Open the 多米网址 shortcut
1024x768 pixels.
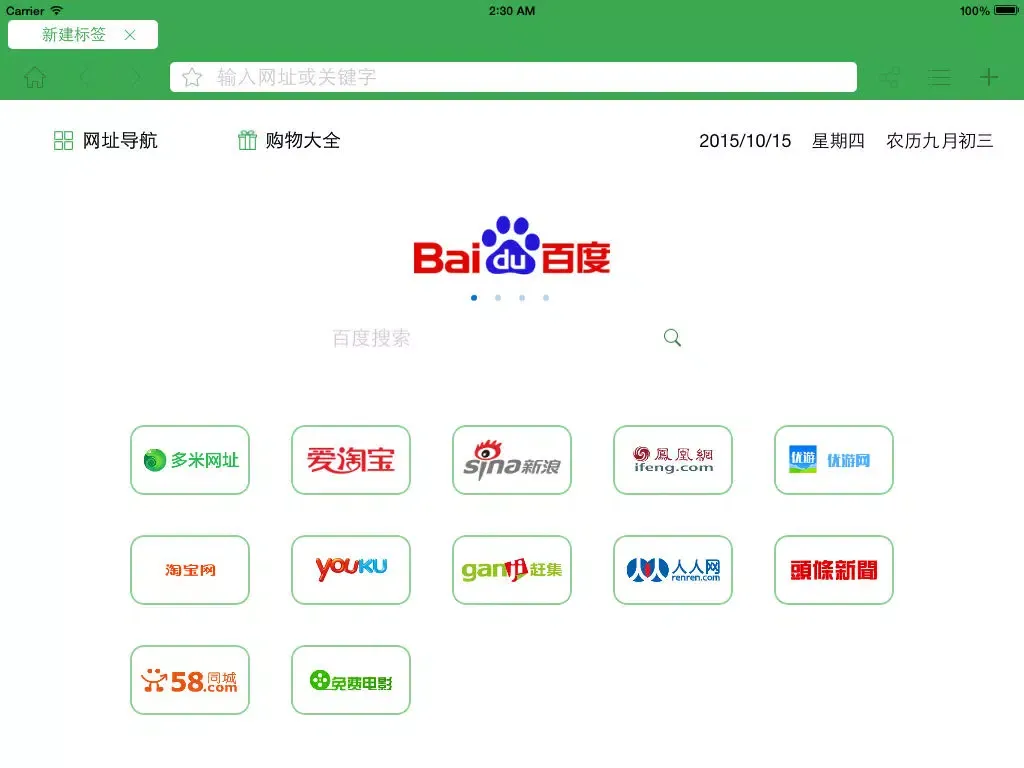tap(190, 460)
